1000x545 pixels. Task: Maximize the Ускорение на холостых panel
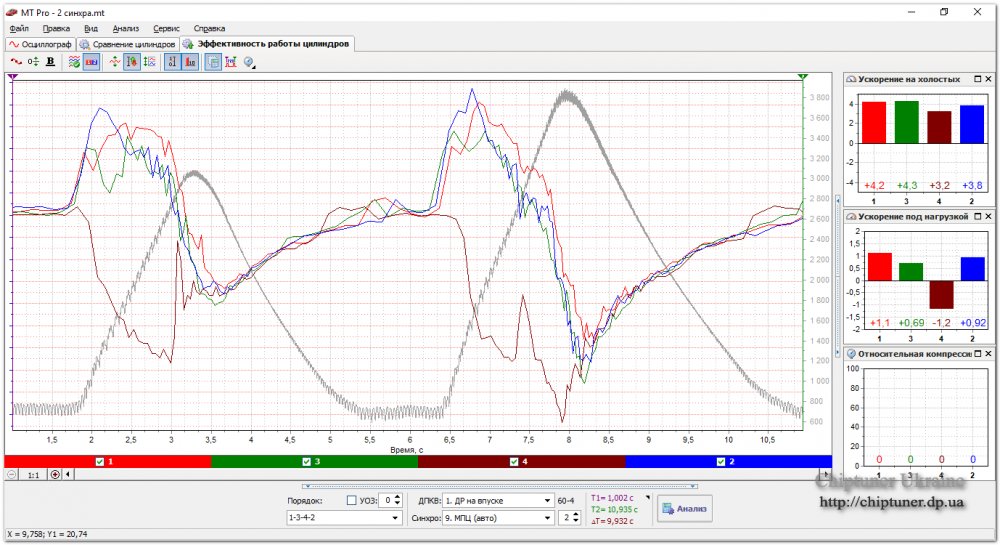(978, 79)
